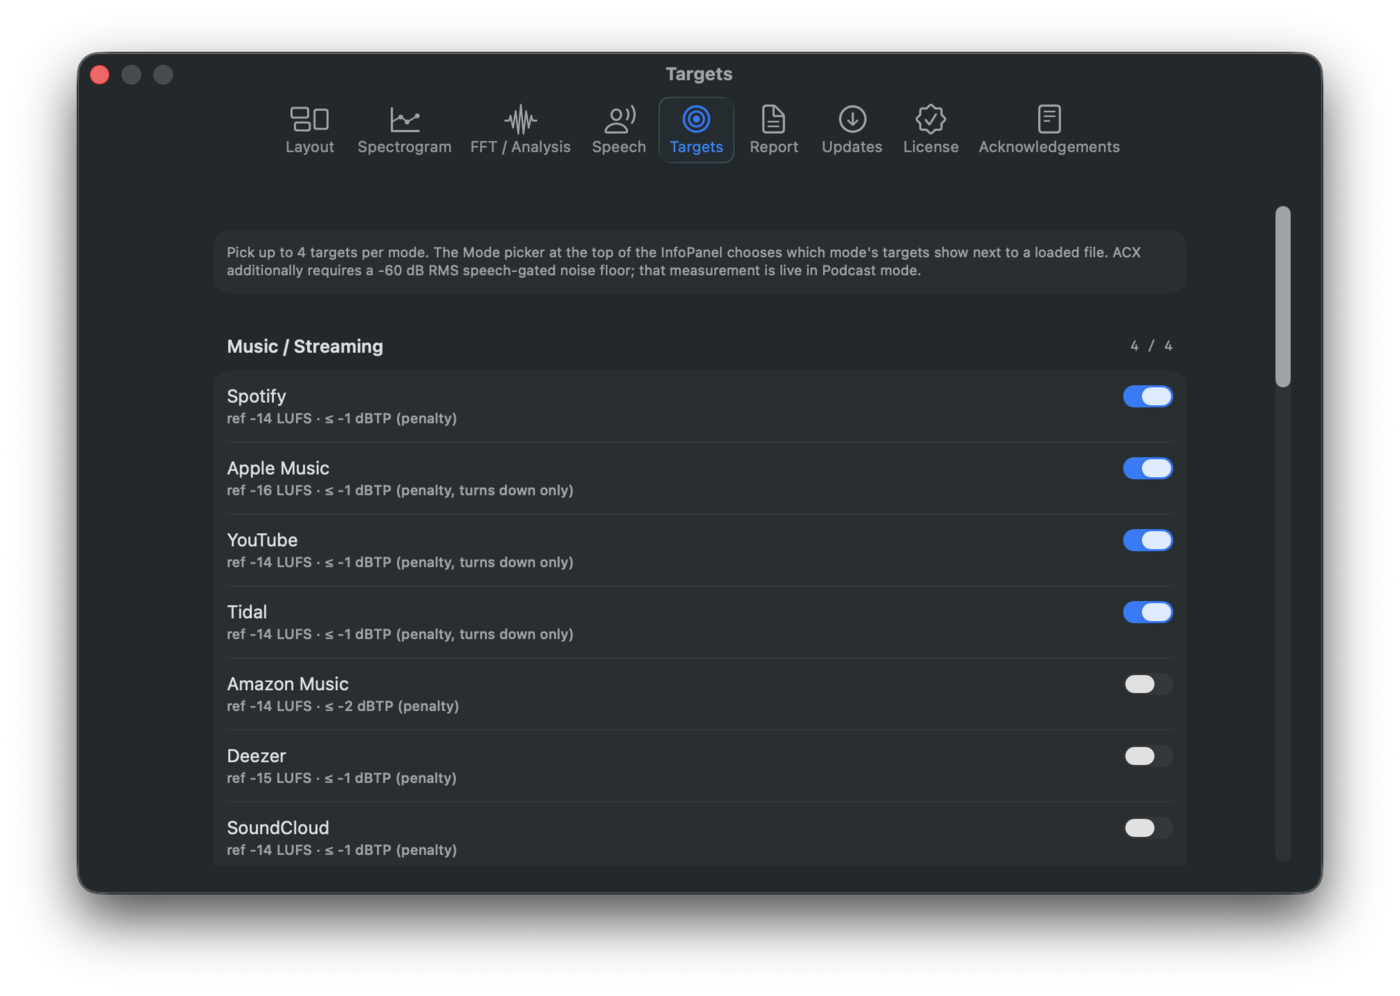Click the SoundCloud target label
The width and height of the screenshot is (1400, 996).
tap(278, 828)
